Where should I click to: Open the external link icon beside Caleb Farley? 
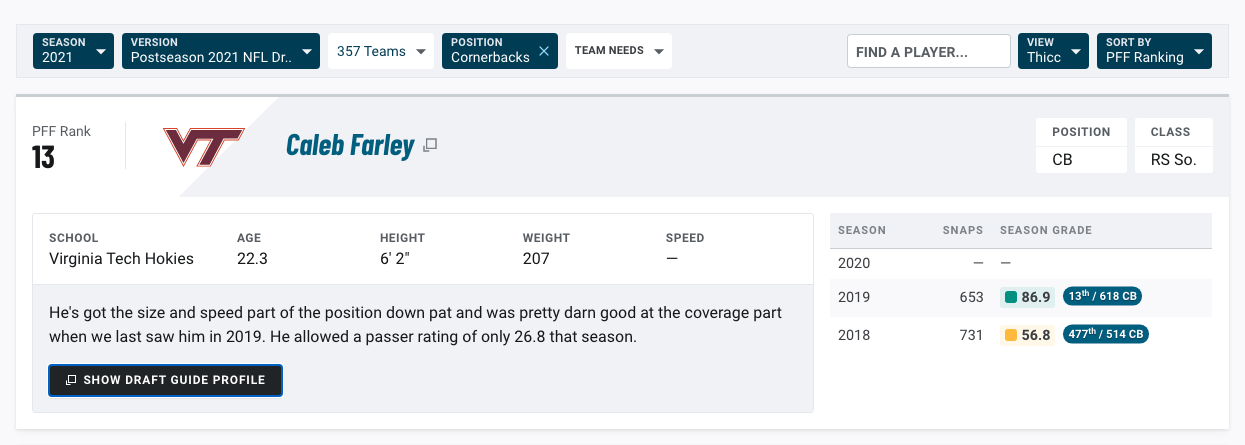coord(430,146)
